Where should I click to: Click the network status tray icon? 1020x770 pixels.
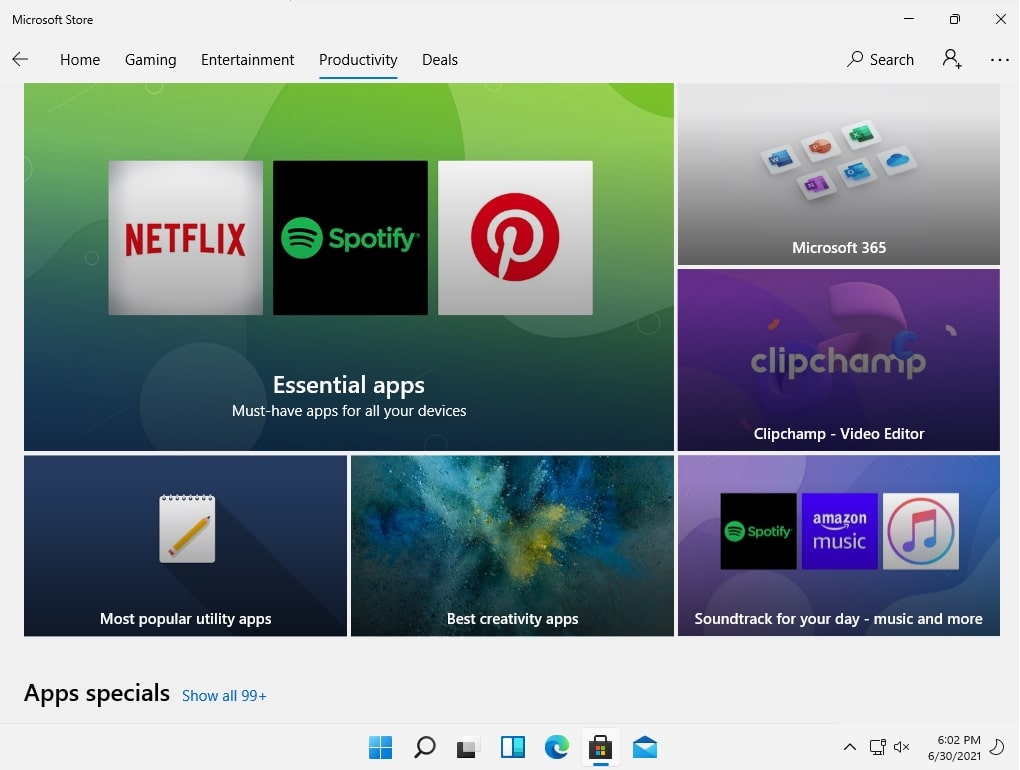coord(877,747)
